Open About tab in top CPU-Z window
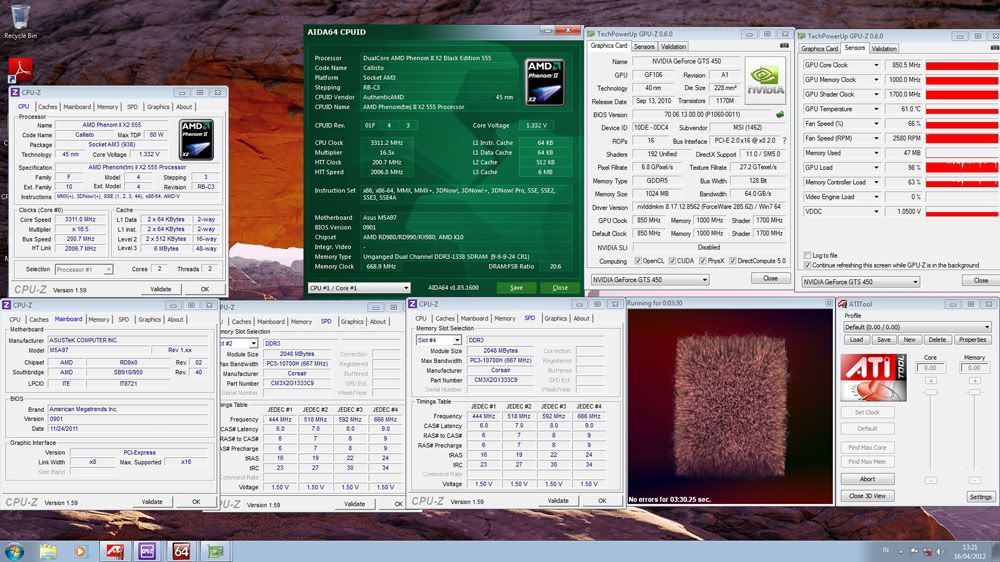The height and width of the screenshot is (562, 1000). tap(184, 107)
